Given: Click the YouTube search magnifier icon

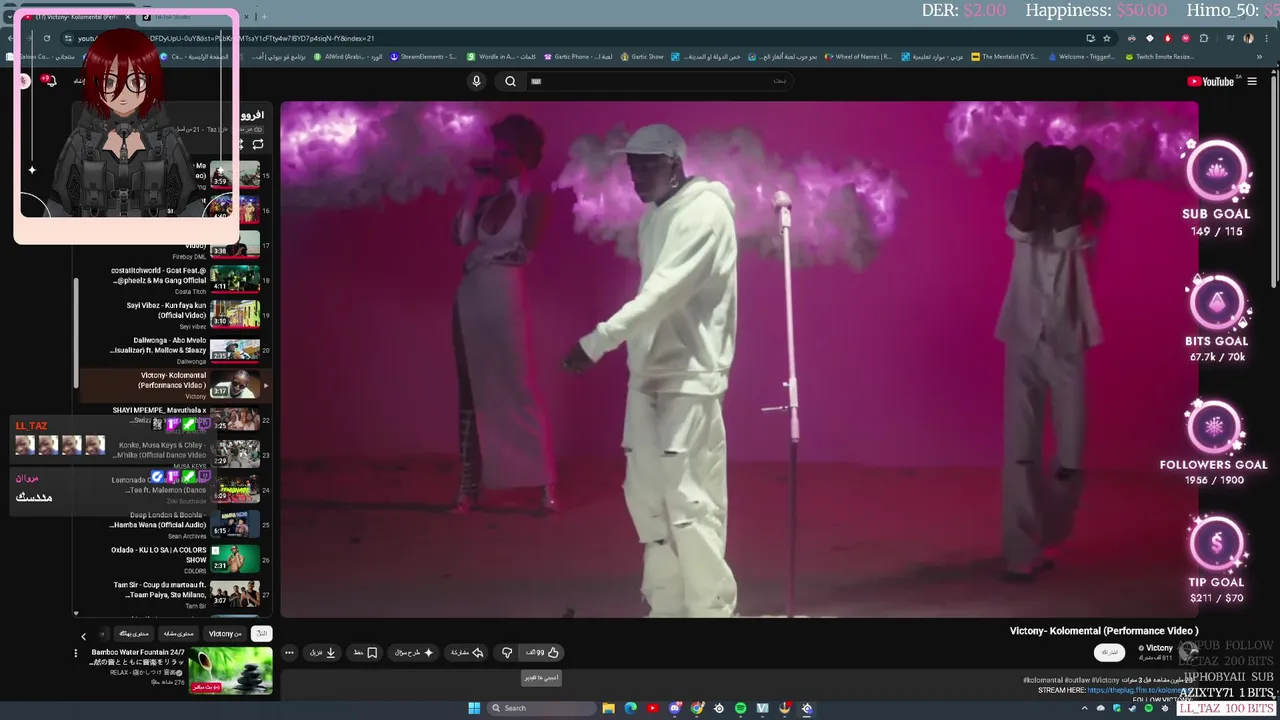Looking at the screenshot, I should coord(510,81).
